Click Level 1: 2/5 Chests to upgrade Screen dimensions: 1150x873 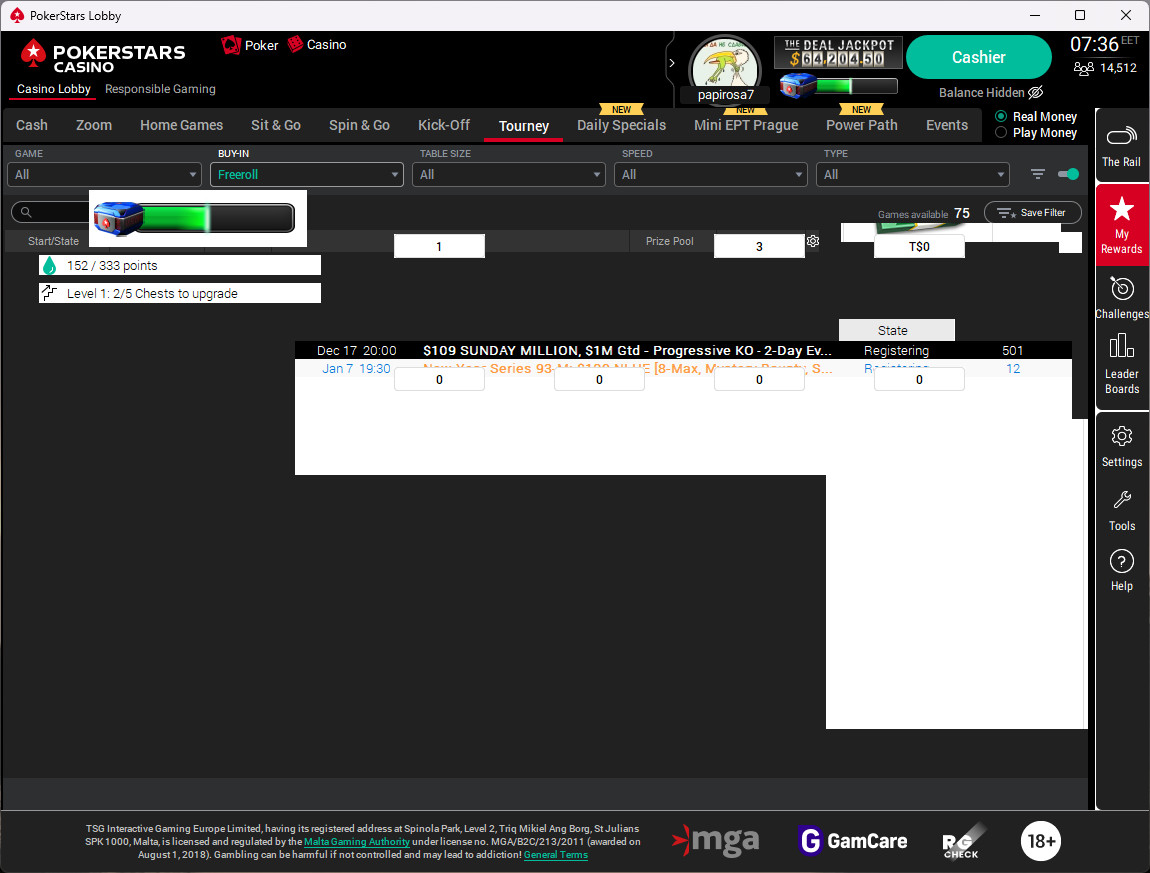152,293
